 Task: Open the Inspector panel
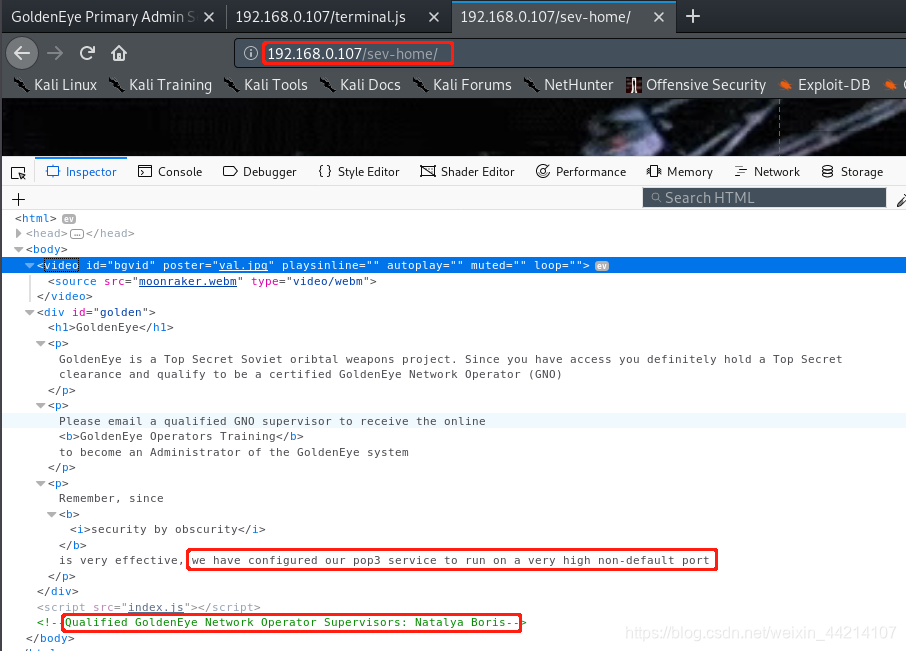[81, 172]
